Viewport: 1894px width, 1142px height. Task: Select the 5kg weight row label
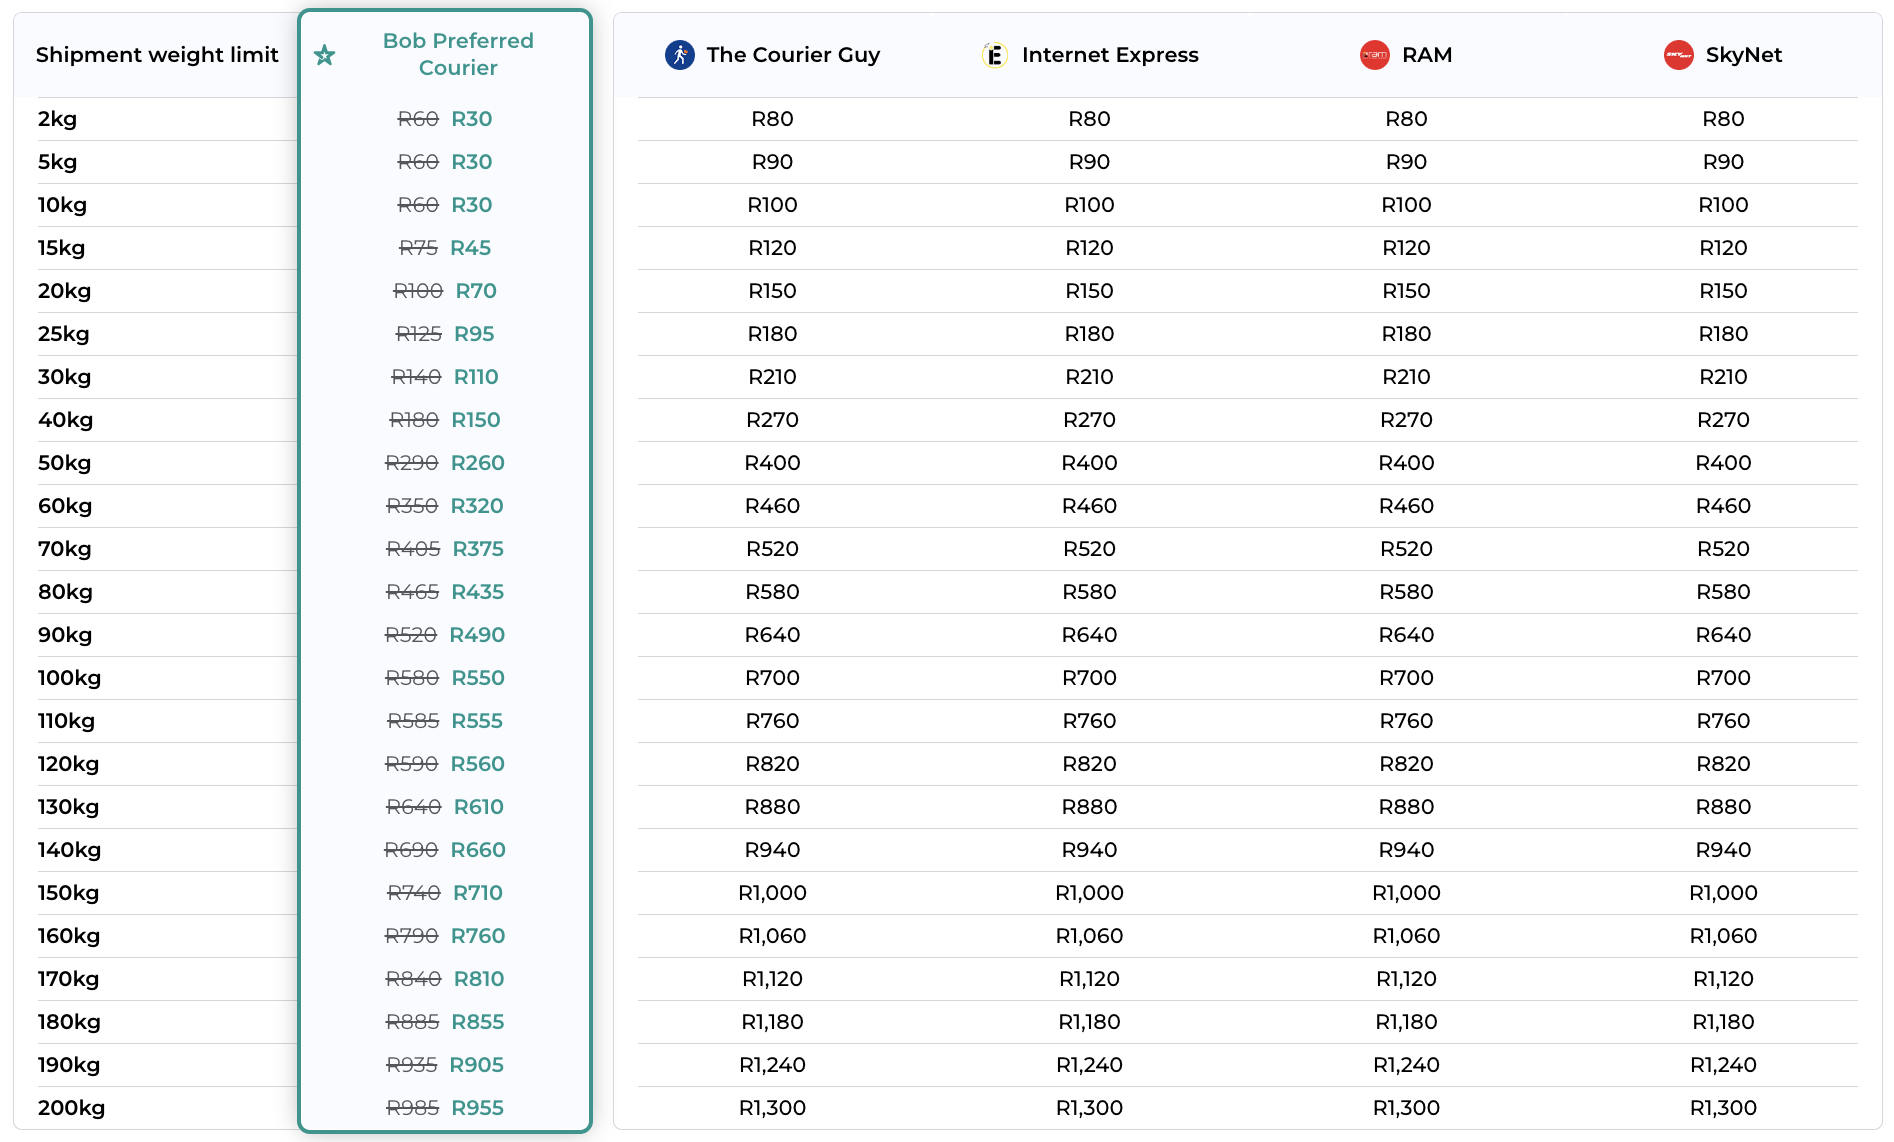tap(57, 162)
